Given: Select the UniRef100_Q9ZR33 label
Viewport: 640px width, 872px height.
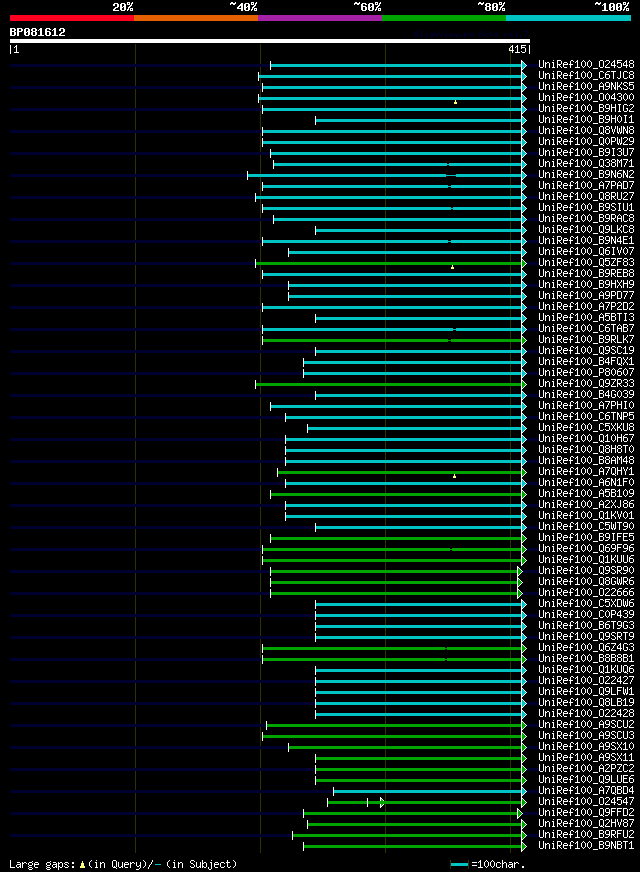Looking at the screenshot, I should pyautogui.click(x=586, y=384).
